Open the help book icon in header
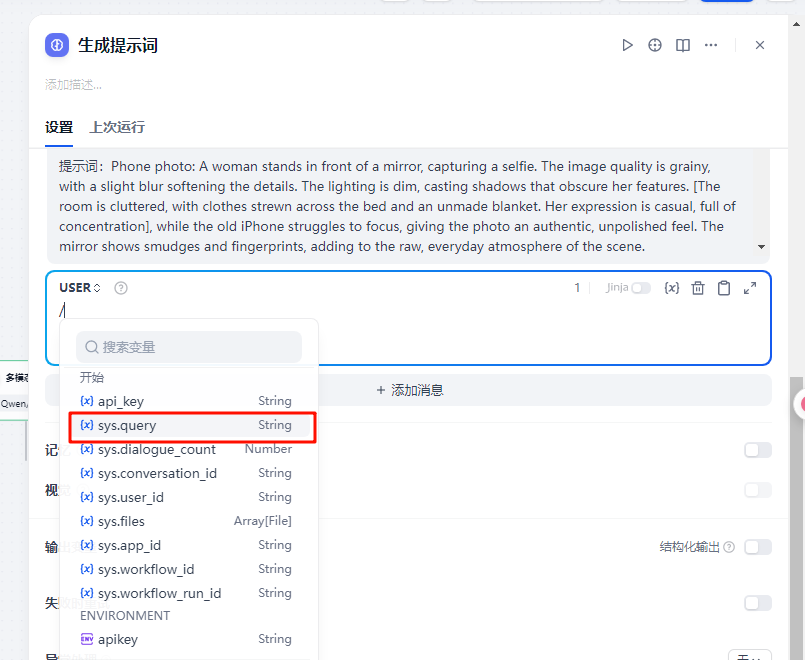Screen dimensions: 805x660 click(x=683, y=45)
